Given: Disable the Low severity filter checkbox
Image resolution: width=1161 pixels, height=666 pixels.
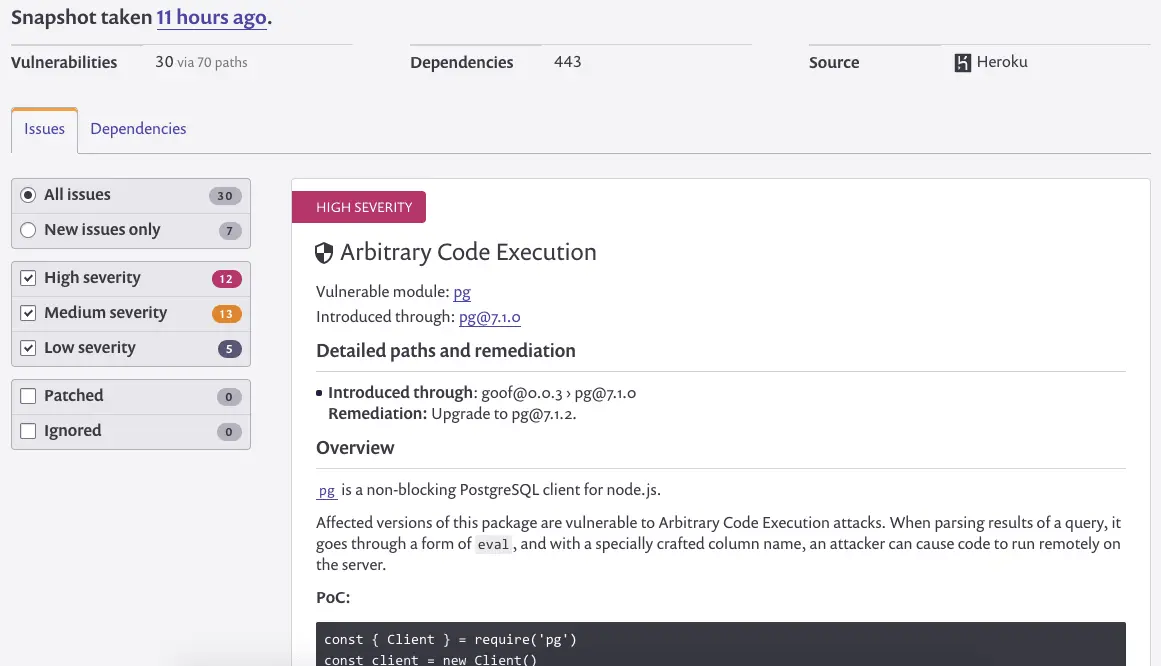Looking at the screenshot, I should coord(28,348).
